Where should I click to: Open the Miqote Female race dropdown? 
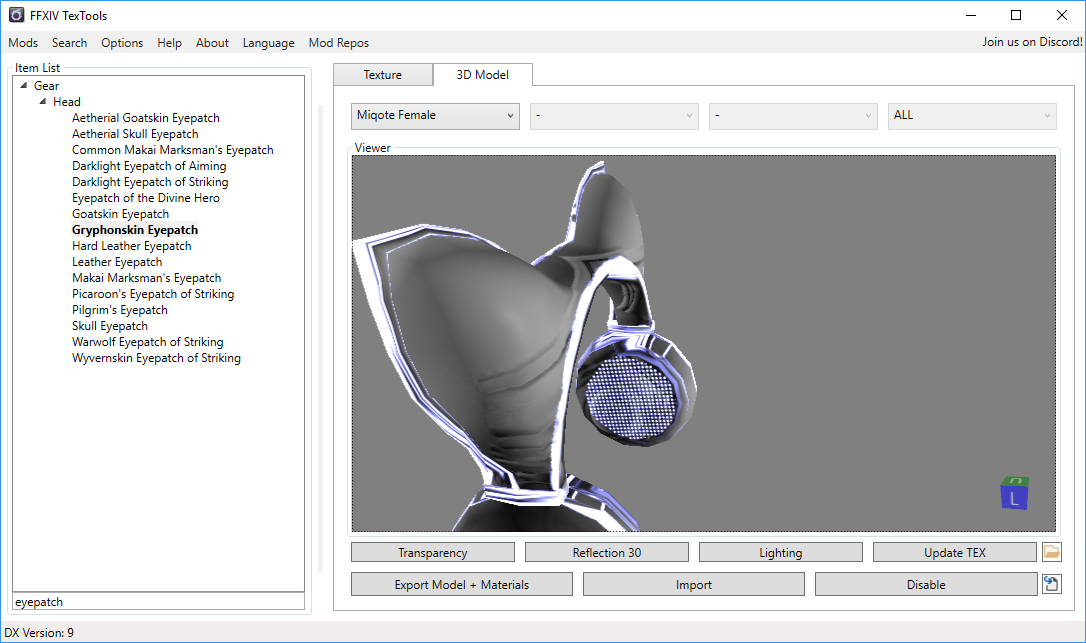[435, 115]
